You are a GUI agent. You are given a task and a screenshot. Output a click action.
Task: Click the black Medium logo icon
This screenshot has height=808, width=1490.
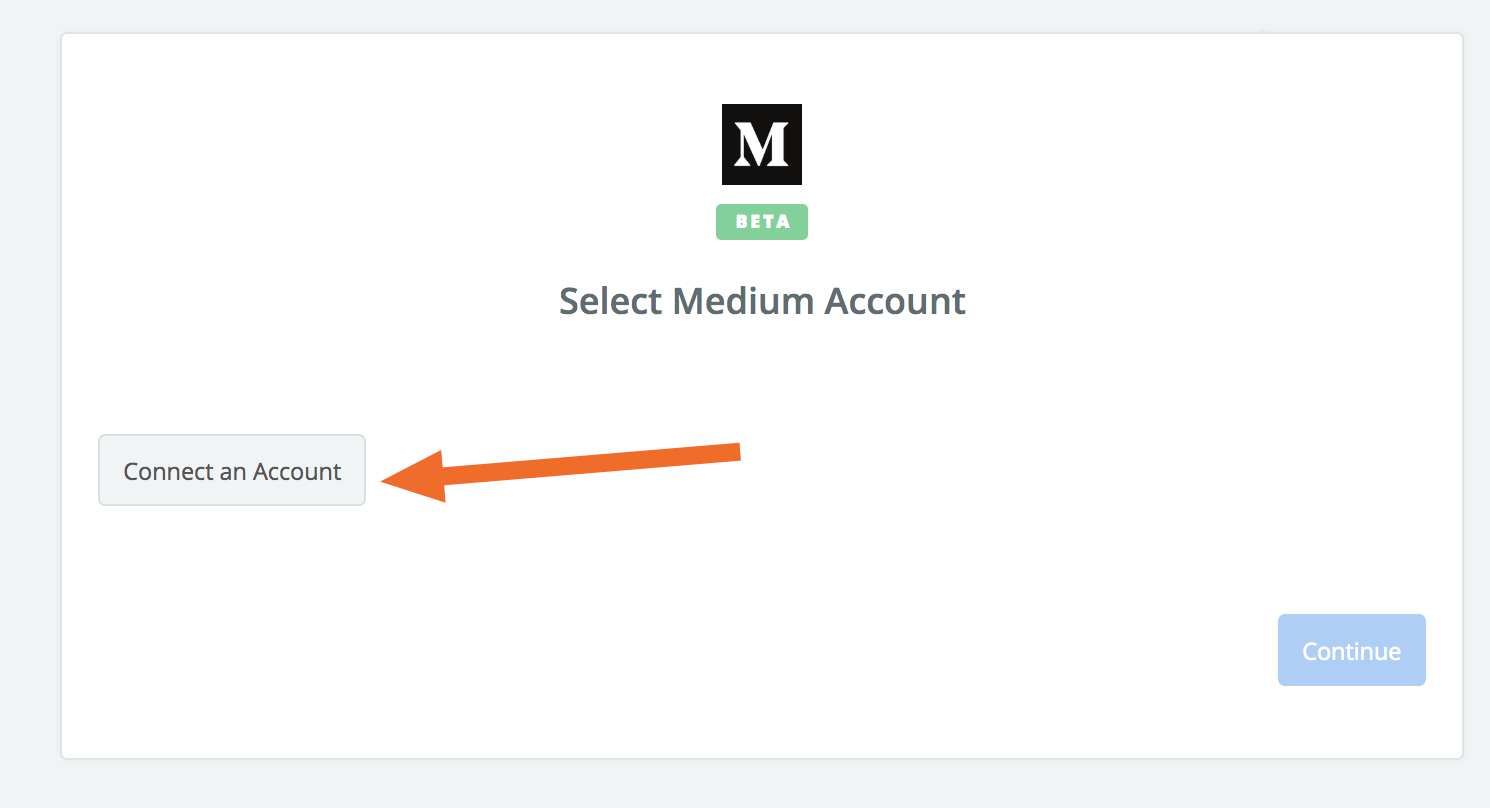tap(762, 144)
